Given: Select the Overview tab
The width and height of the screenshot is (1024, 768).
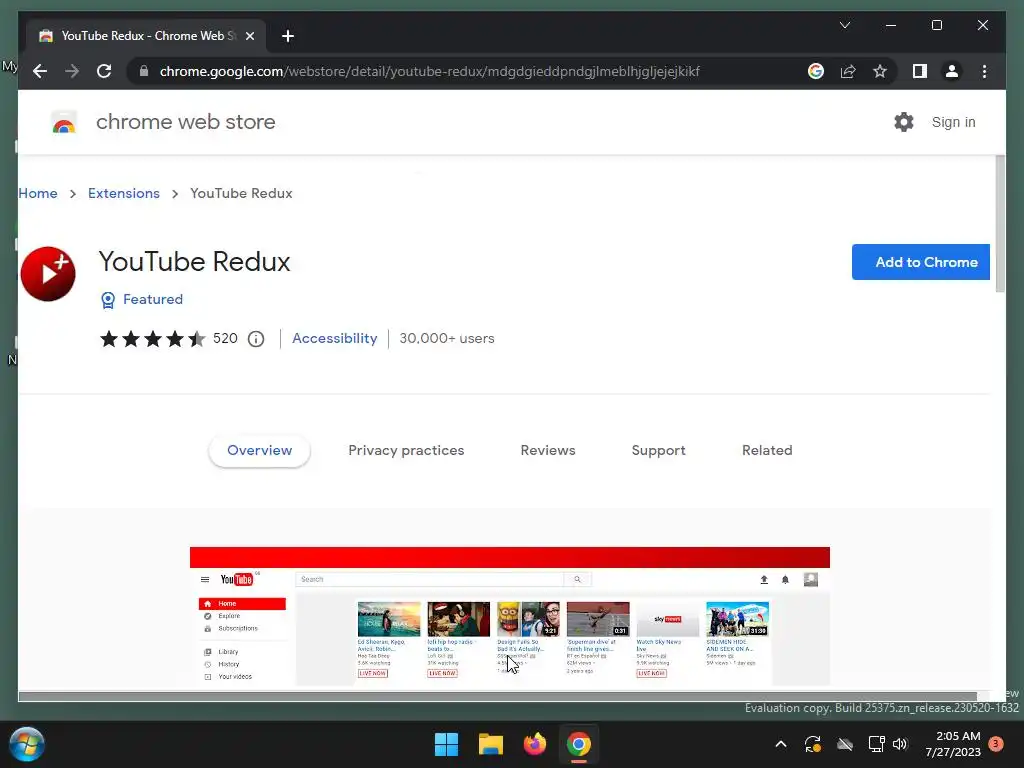Looking at the screenshot, I should coord(259,451).
